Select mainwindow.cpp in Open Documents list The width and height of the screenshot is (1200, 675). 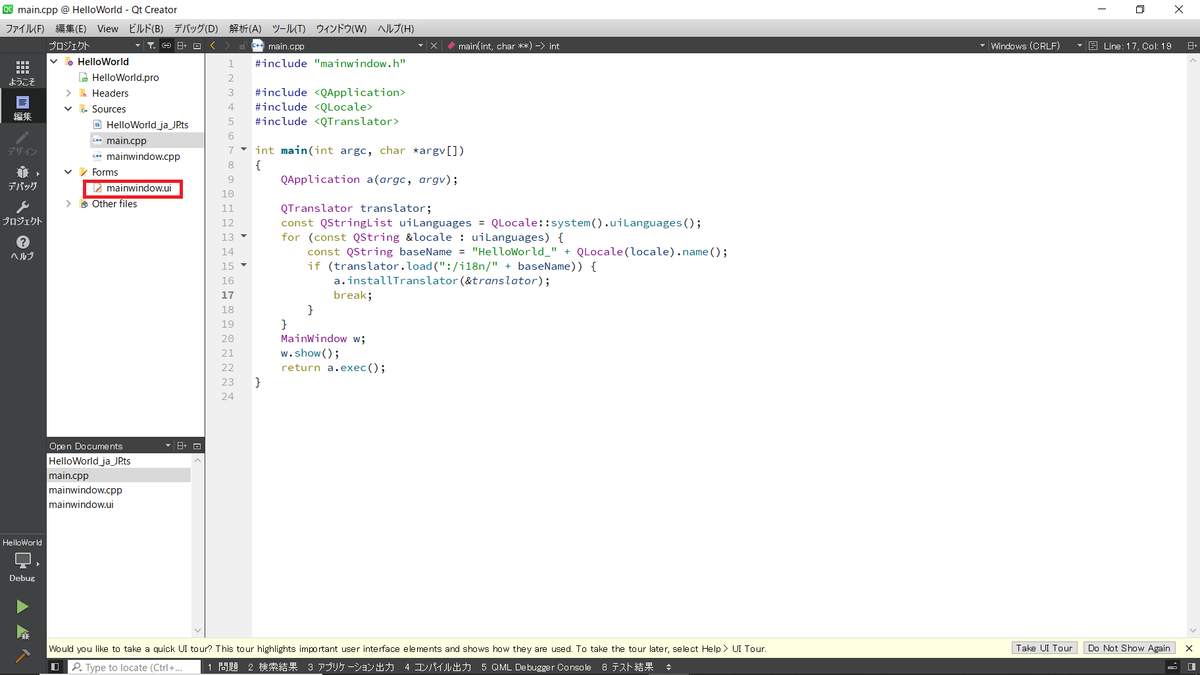85,490
